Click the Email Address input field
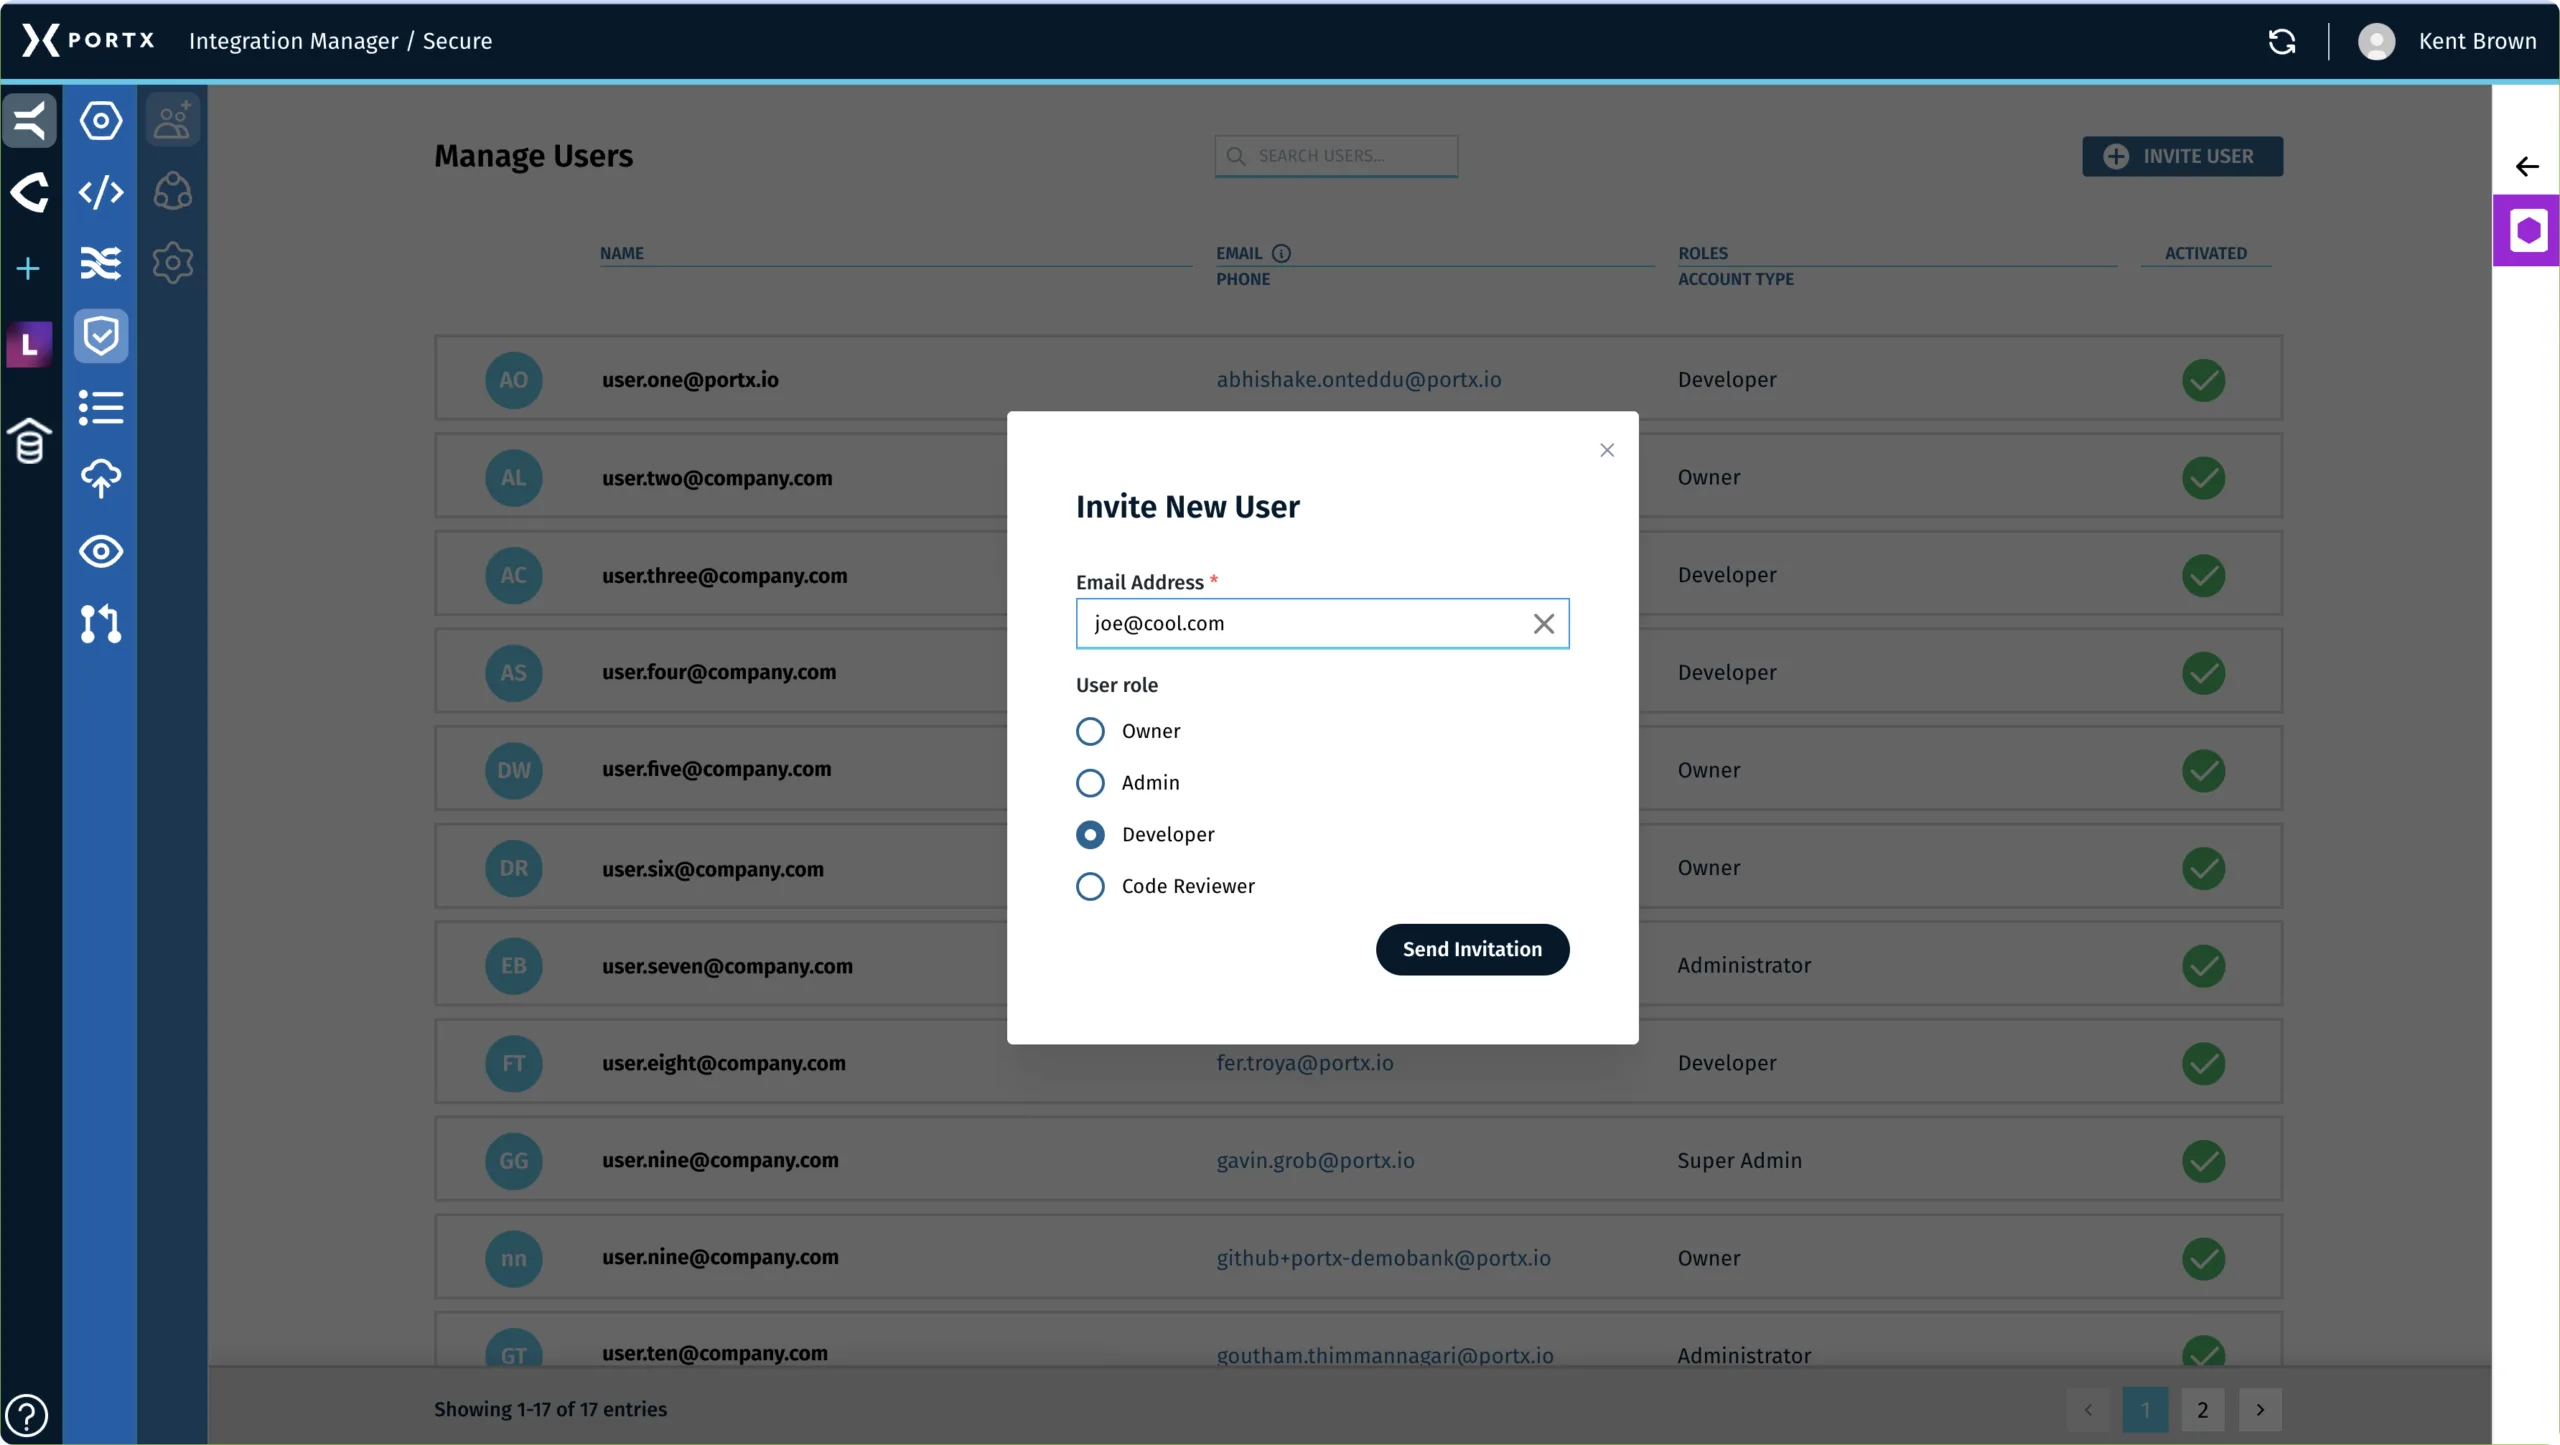This screenshot has width=2560, height=1445. tap(1300, 624)
